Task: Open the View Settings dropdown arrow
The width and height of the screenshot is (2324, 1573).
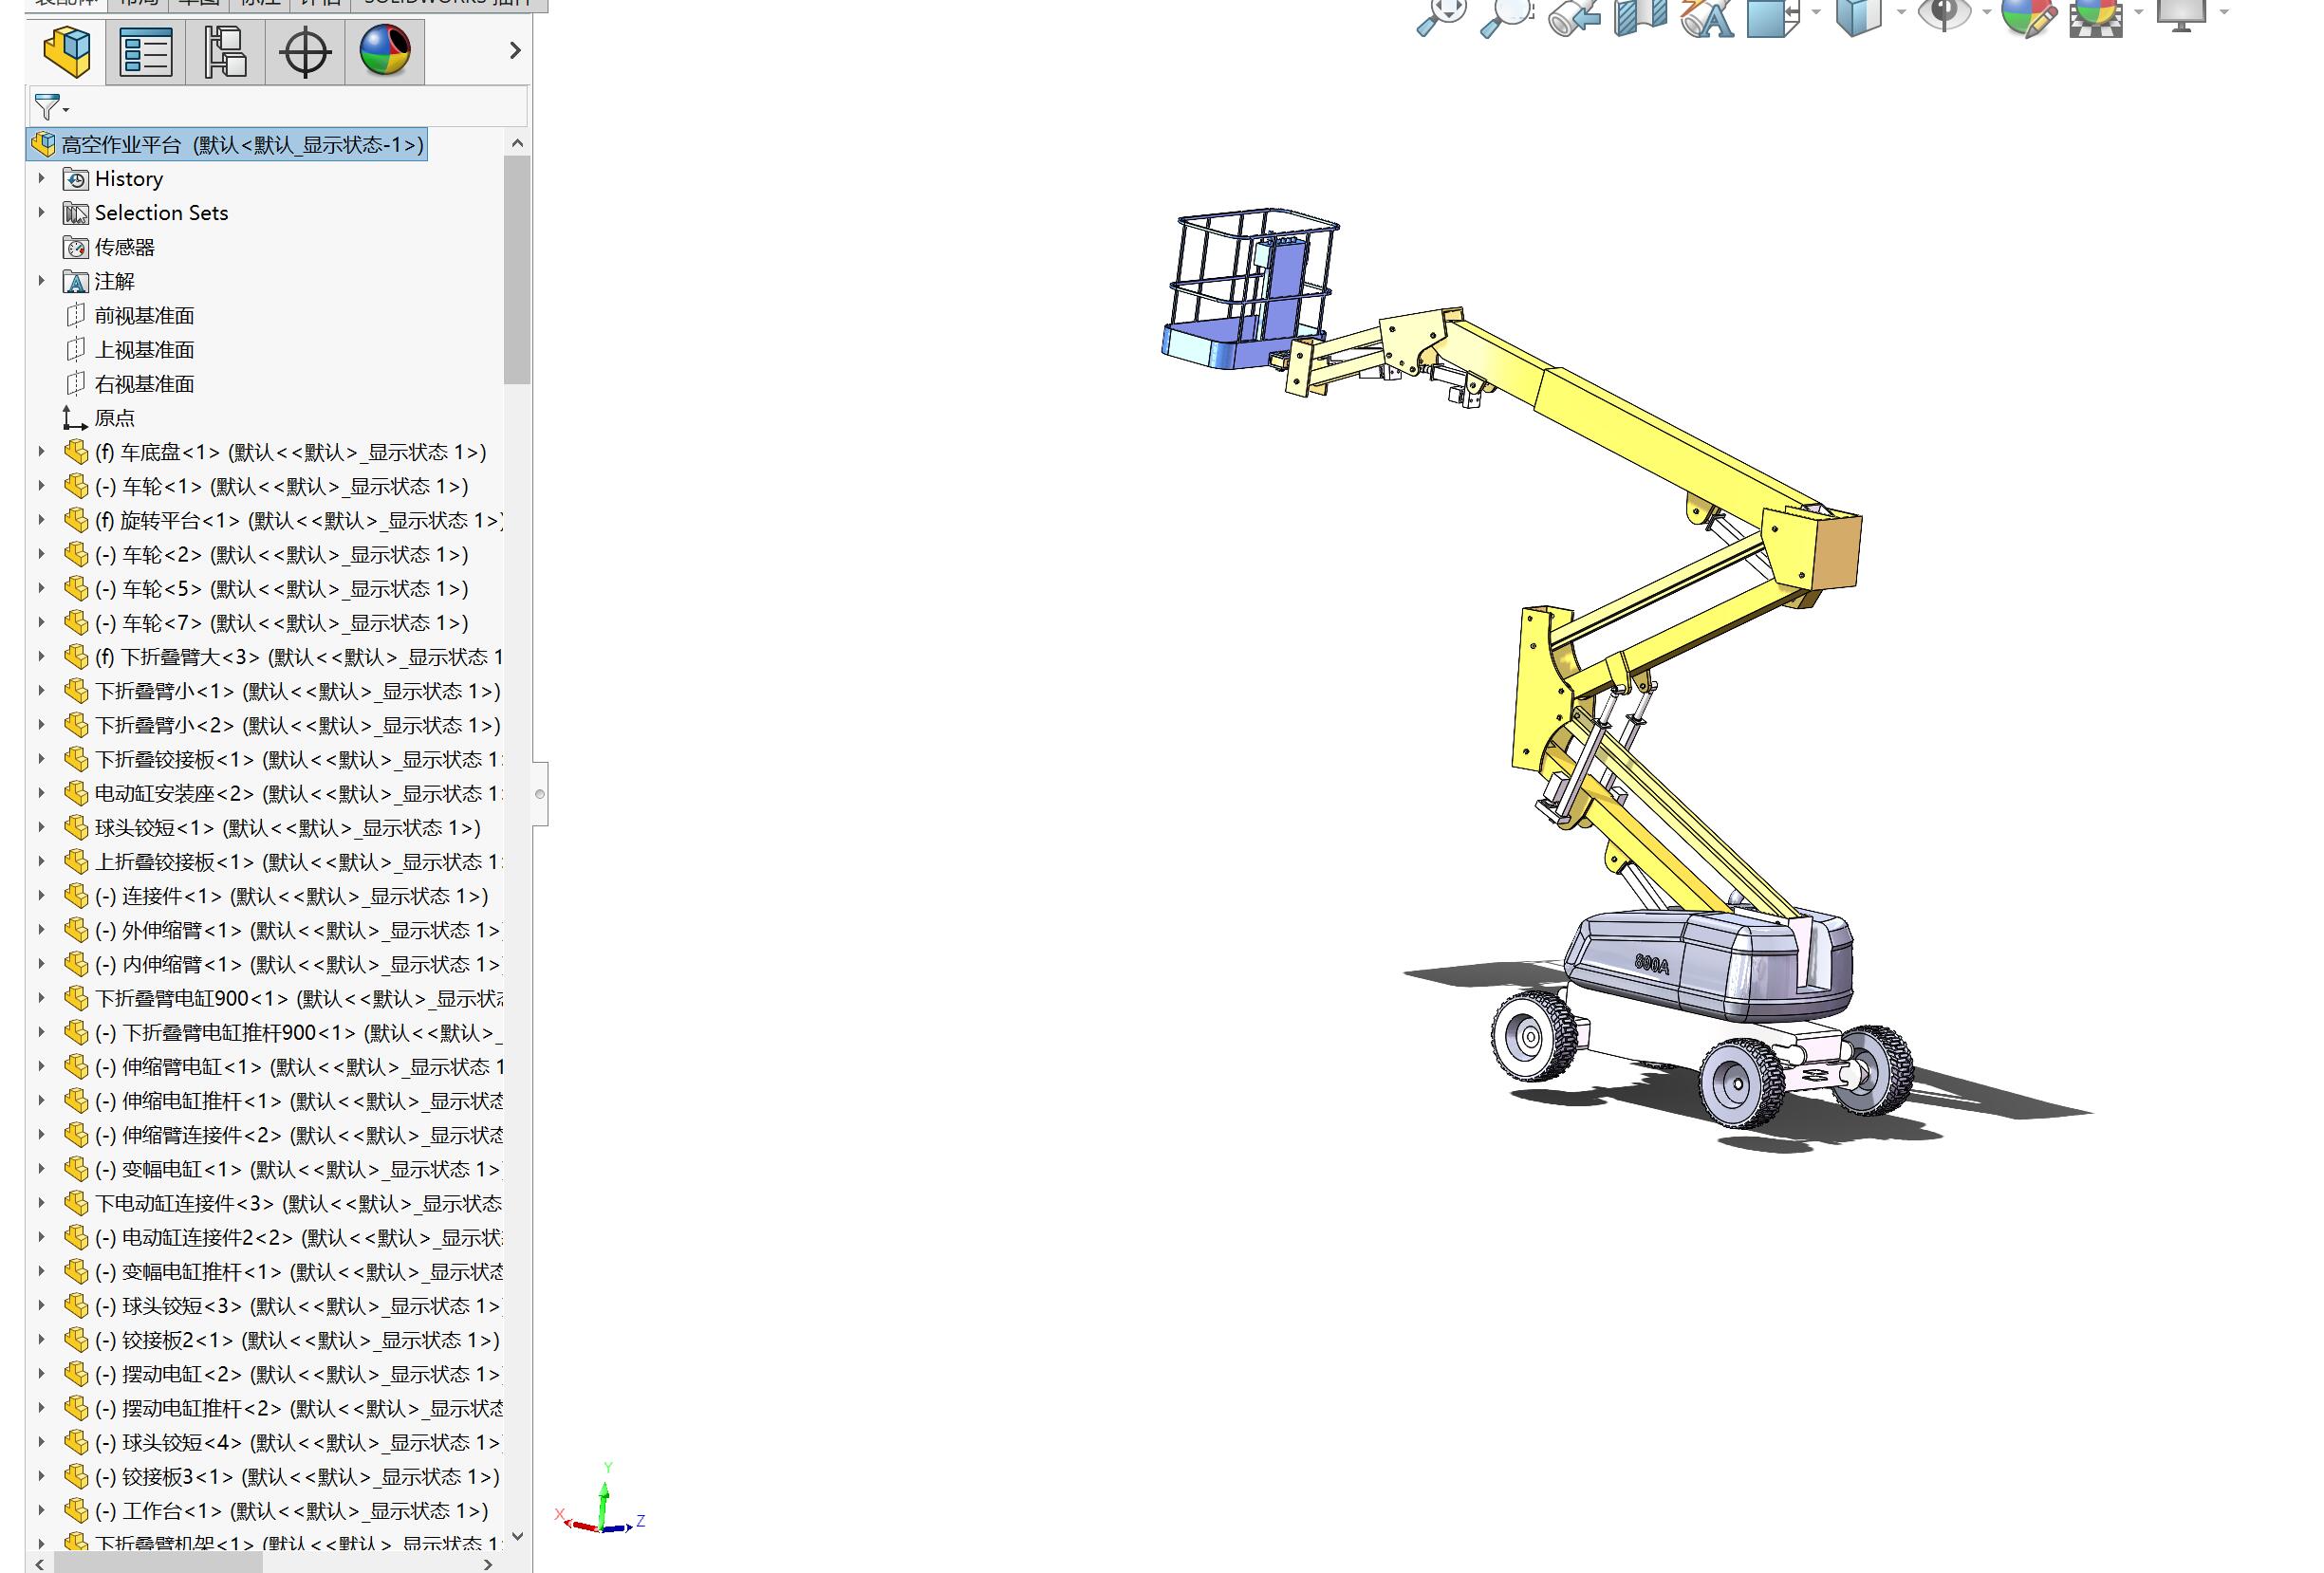Action: pyautogui.click(x=2224, y=12)
